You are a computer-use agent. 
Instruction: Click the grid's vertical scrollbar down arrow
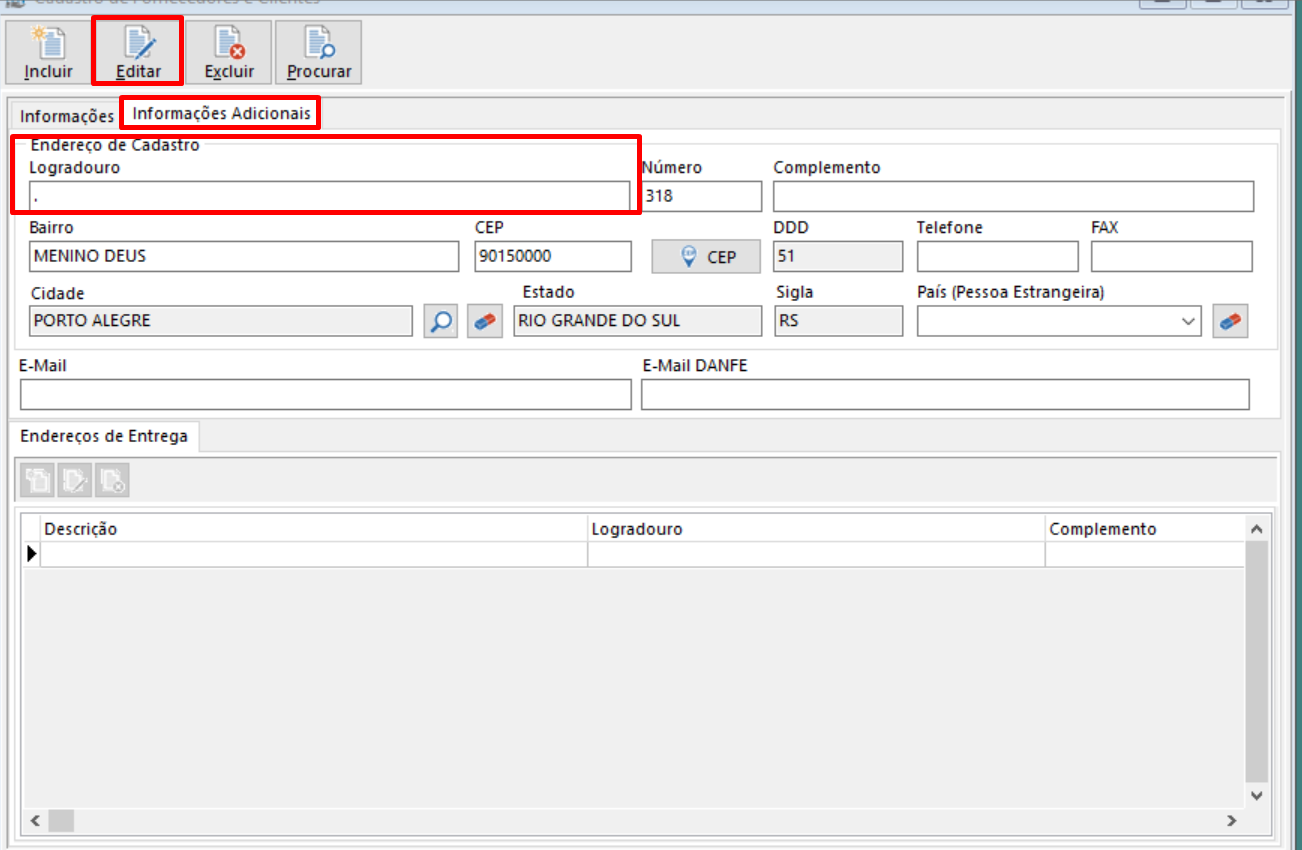1257,795
